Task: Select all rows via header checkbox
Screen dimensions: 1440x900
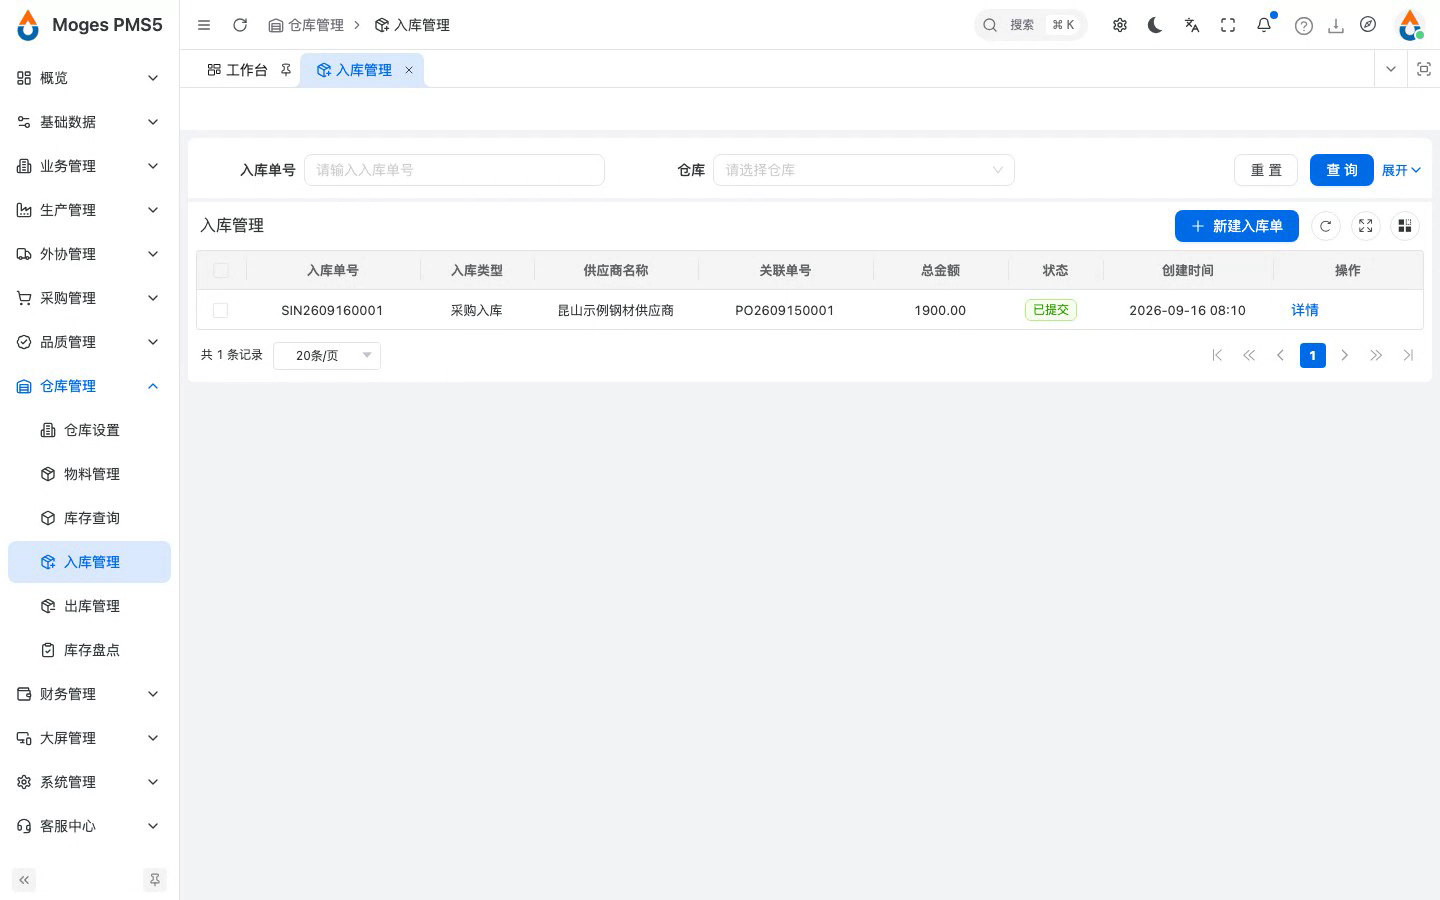Action: [x=221, y=270]
